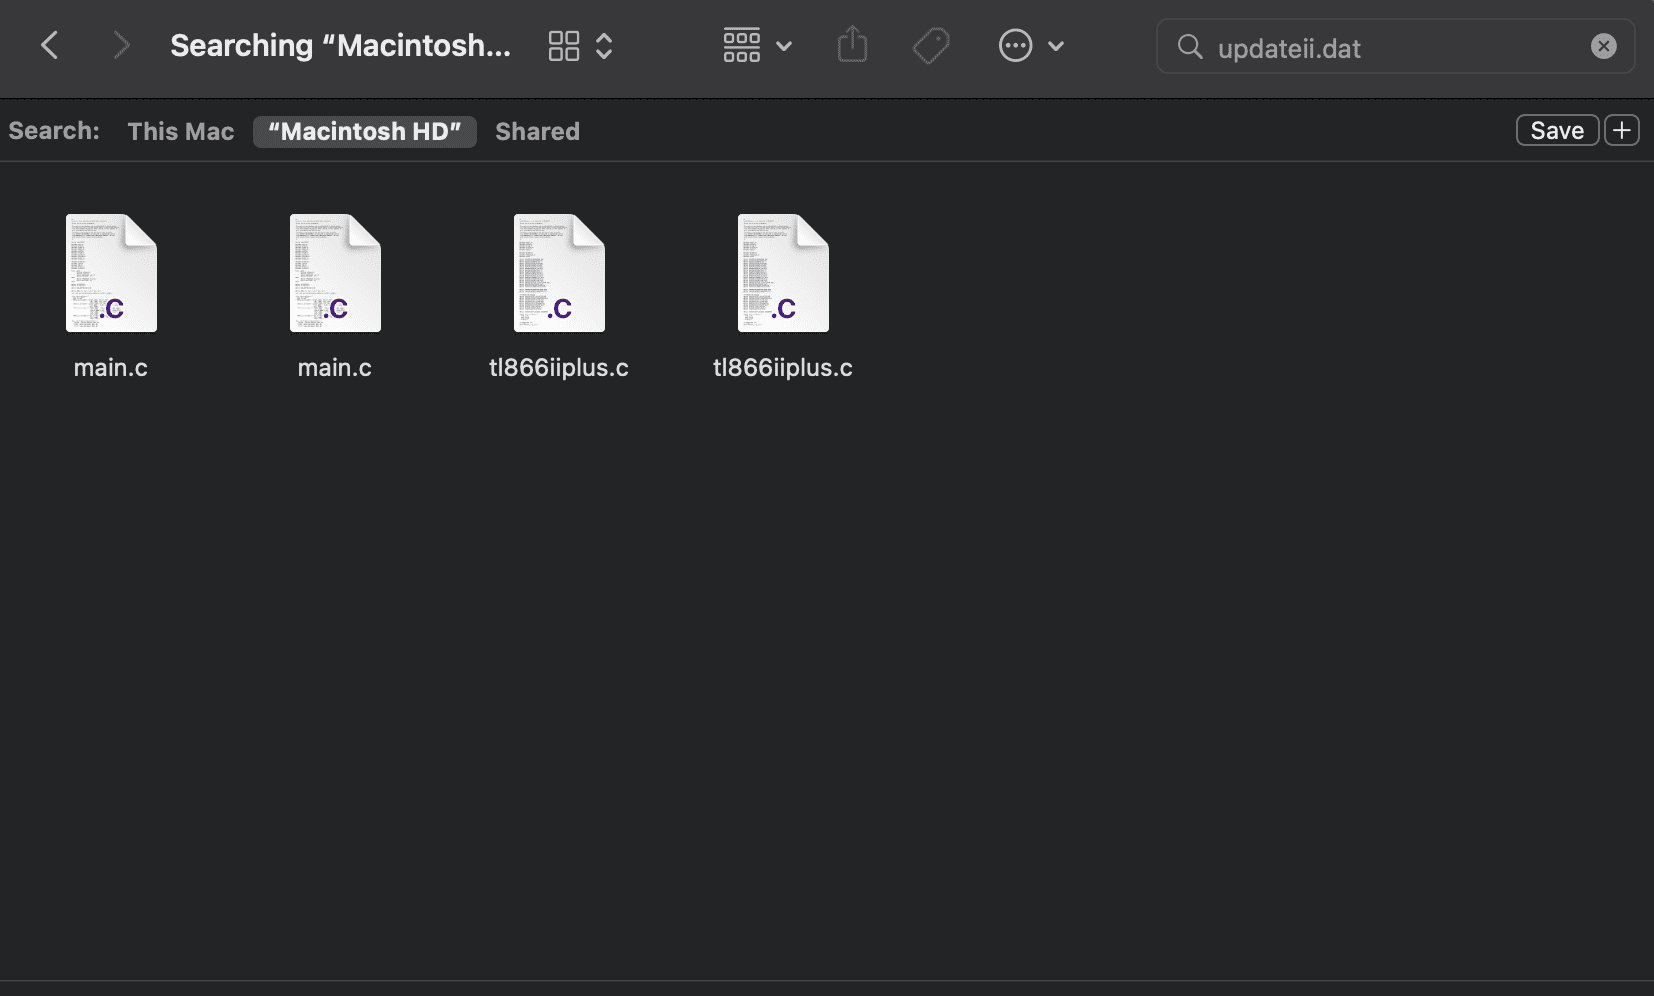Click the Edit Tags icon
This screenshot has height=996, width=1654.
931,46
